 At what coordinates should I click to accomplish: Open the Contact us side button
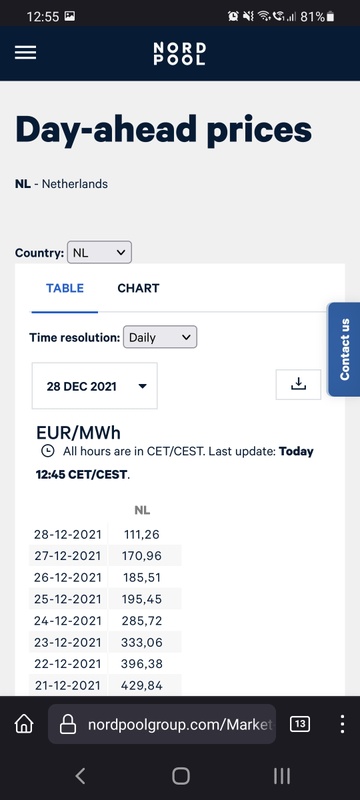(344, 349)
